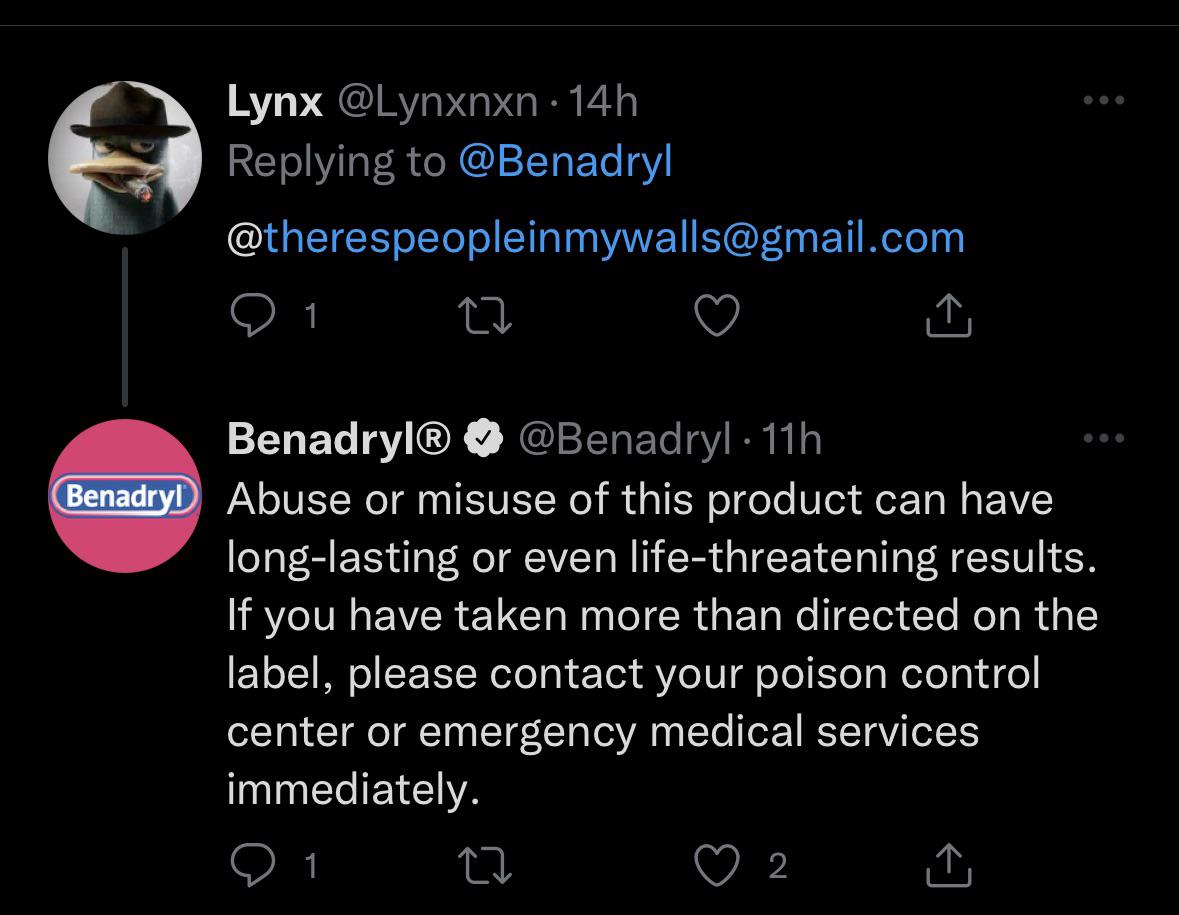Like the Benadryl response

pyautogui.click(x=716, y=867)
